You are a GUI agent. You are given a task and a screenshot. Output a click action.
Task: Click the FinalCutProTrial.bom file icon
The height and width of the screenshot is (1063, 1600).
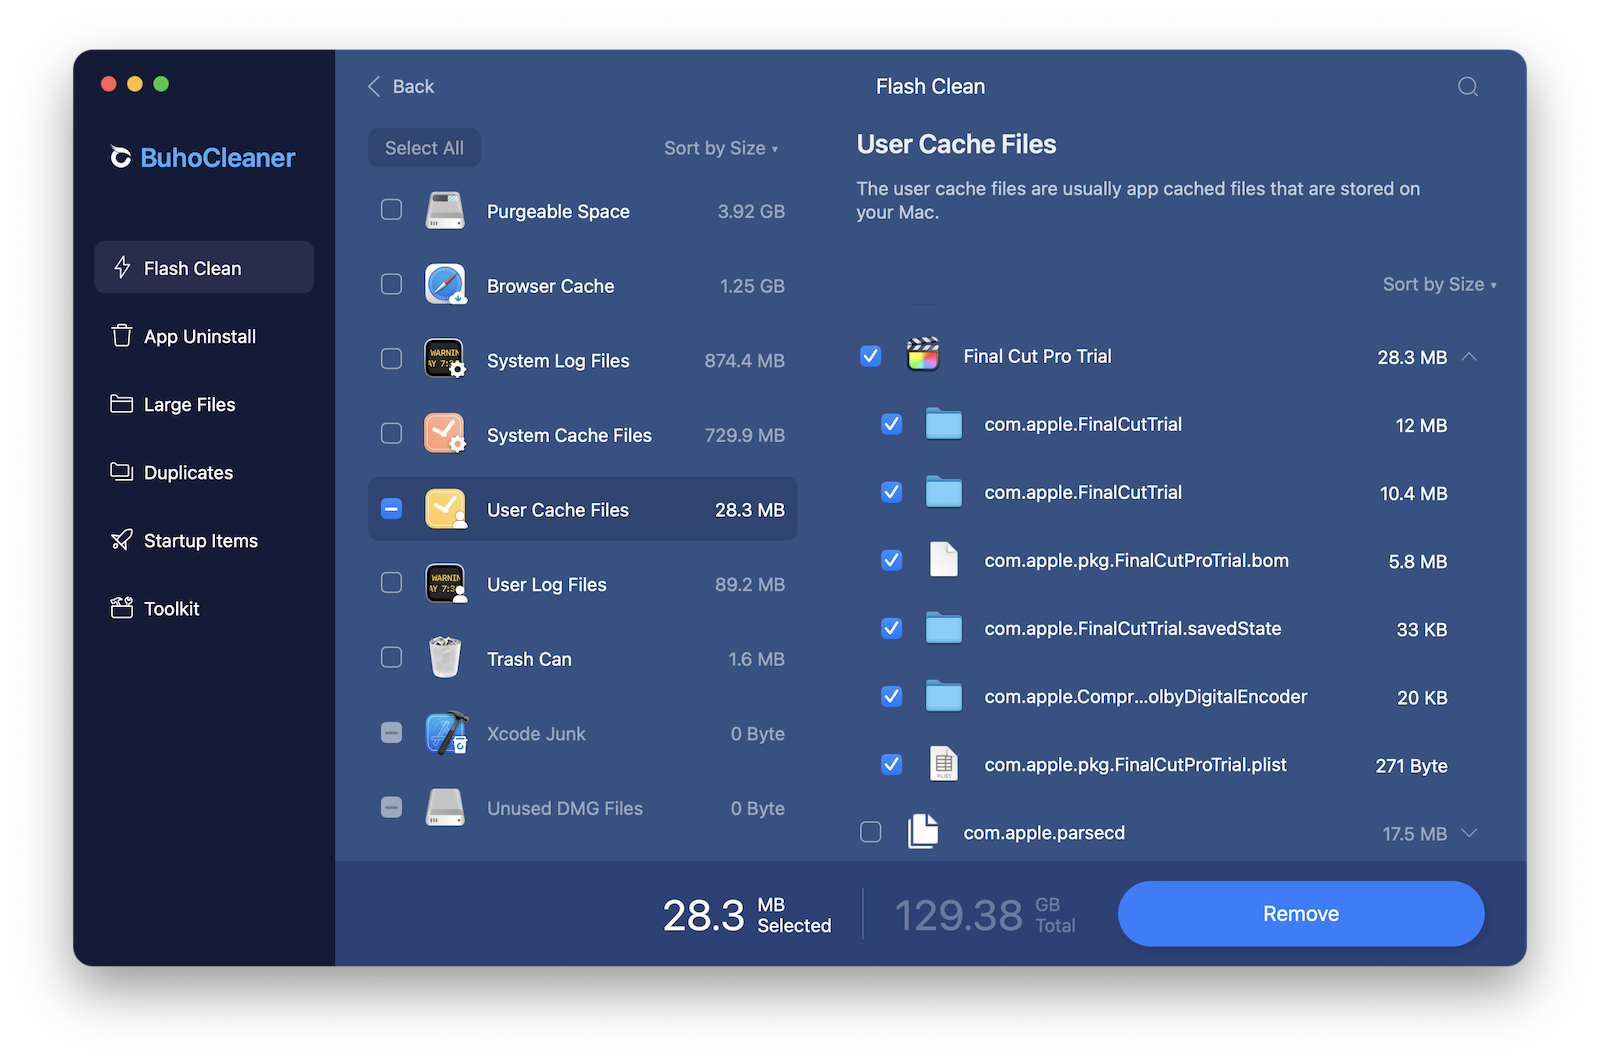[943, 560]
